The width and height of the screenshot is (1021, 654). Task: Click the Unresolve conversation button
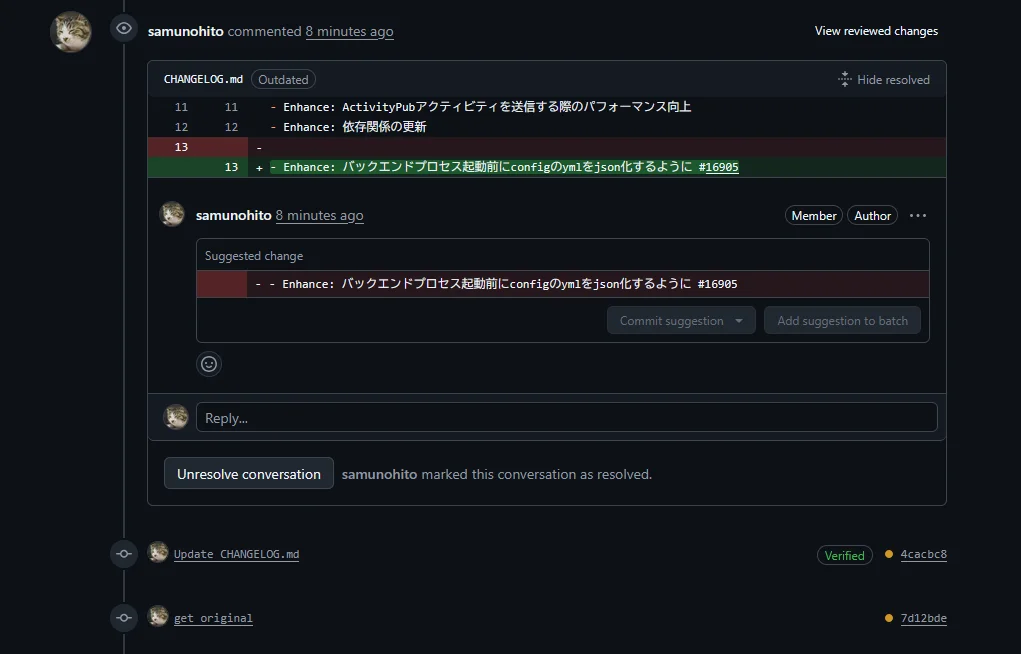tap(249, 474)
